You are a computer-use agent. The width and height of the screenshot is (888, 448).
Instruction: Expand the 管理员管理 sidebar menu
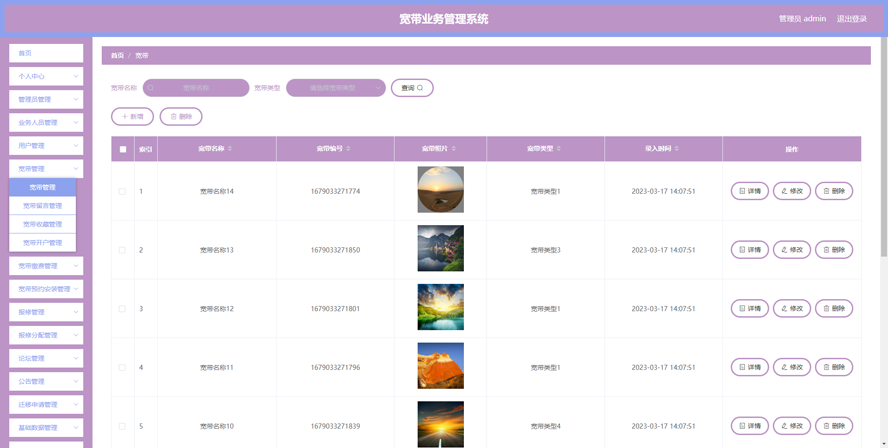pos(46,99)
